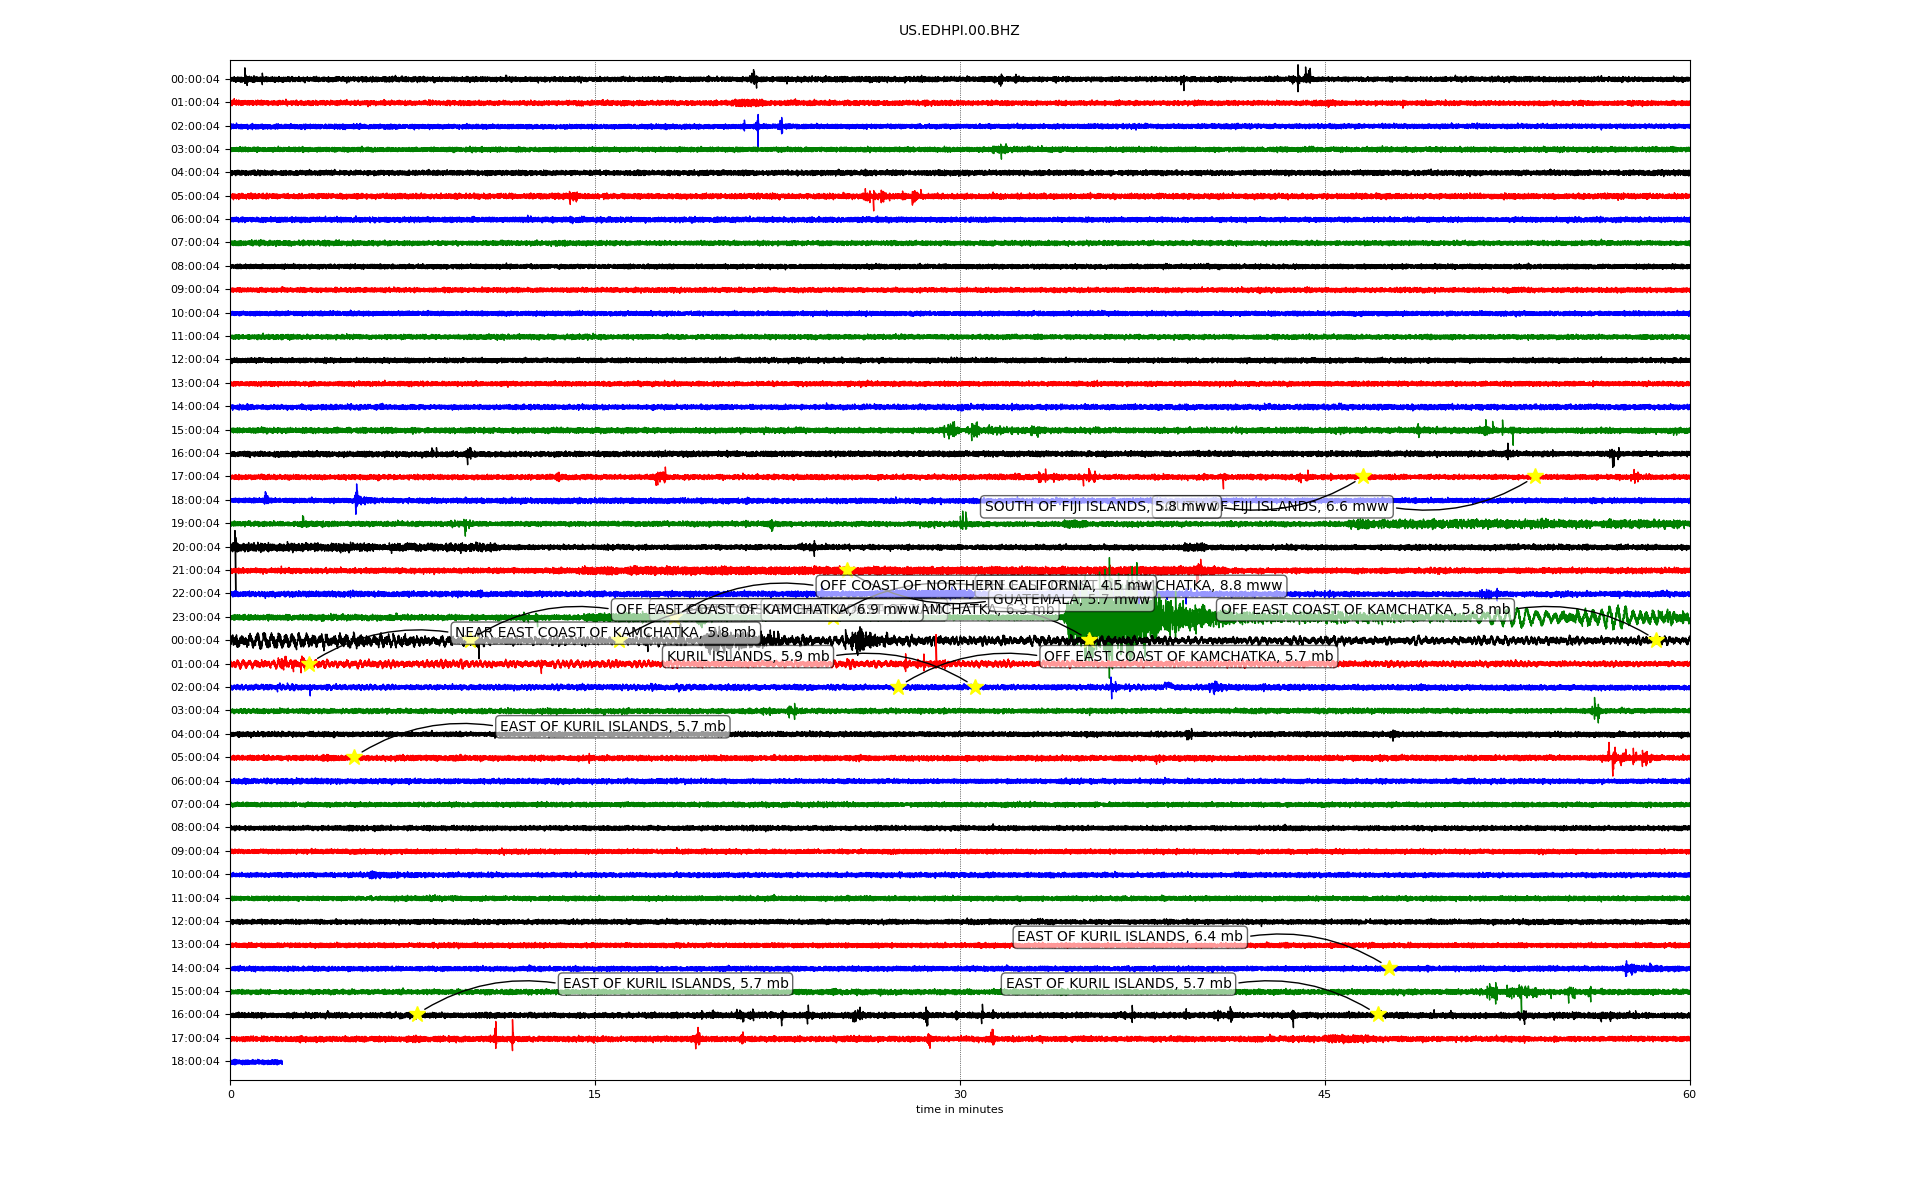Click star marker linked to NEAR EAST COAST KAMCHATKA 5.8 mb

point(308,664)
